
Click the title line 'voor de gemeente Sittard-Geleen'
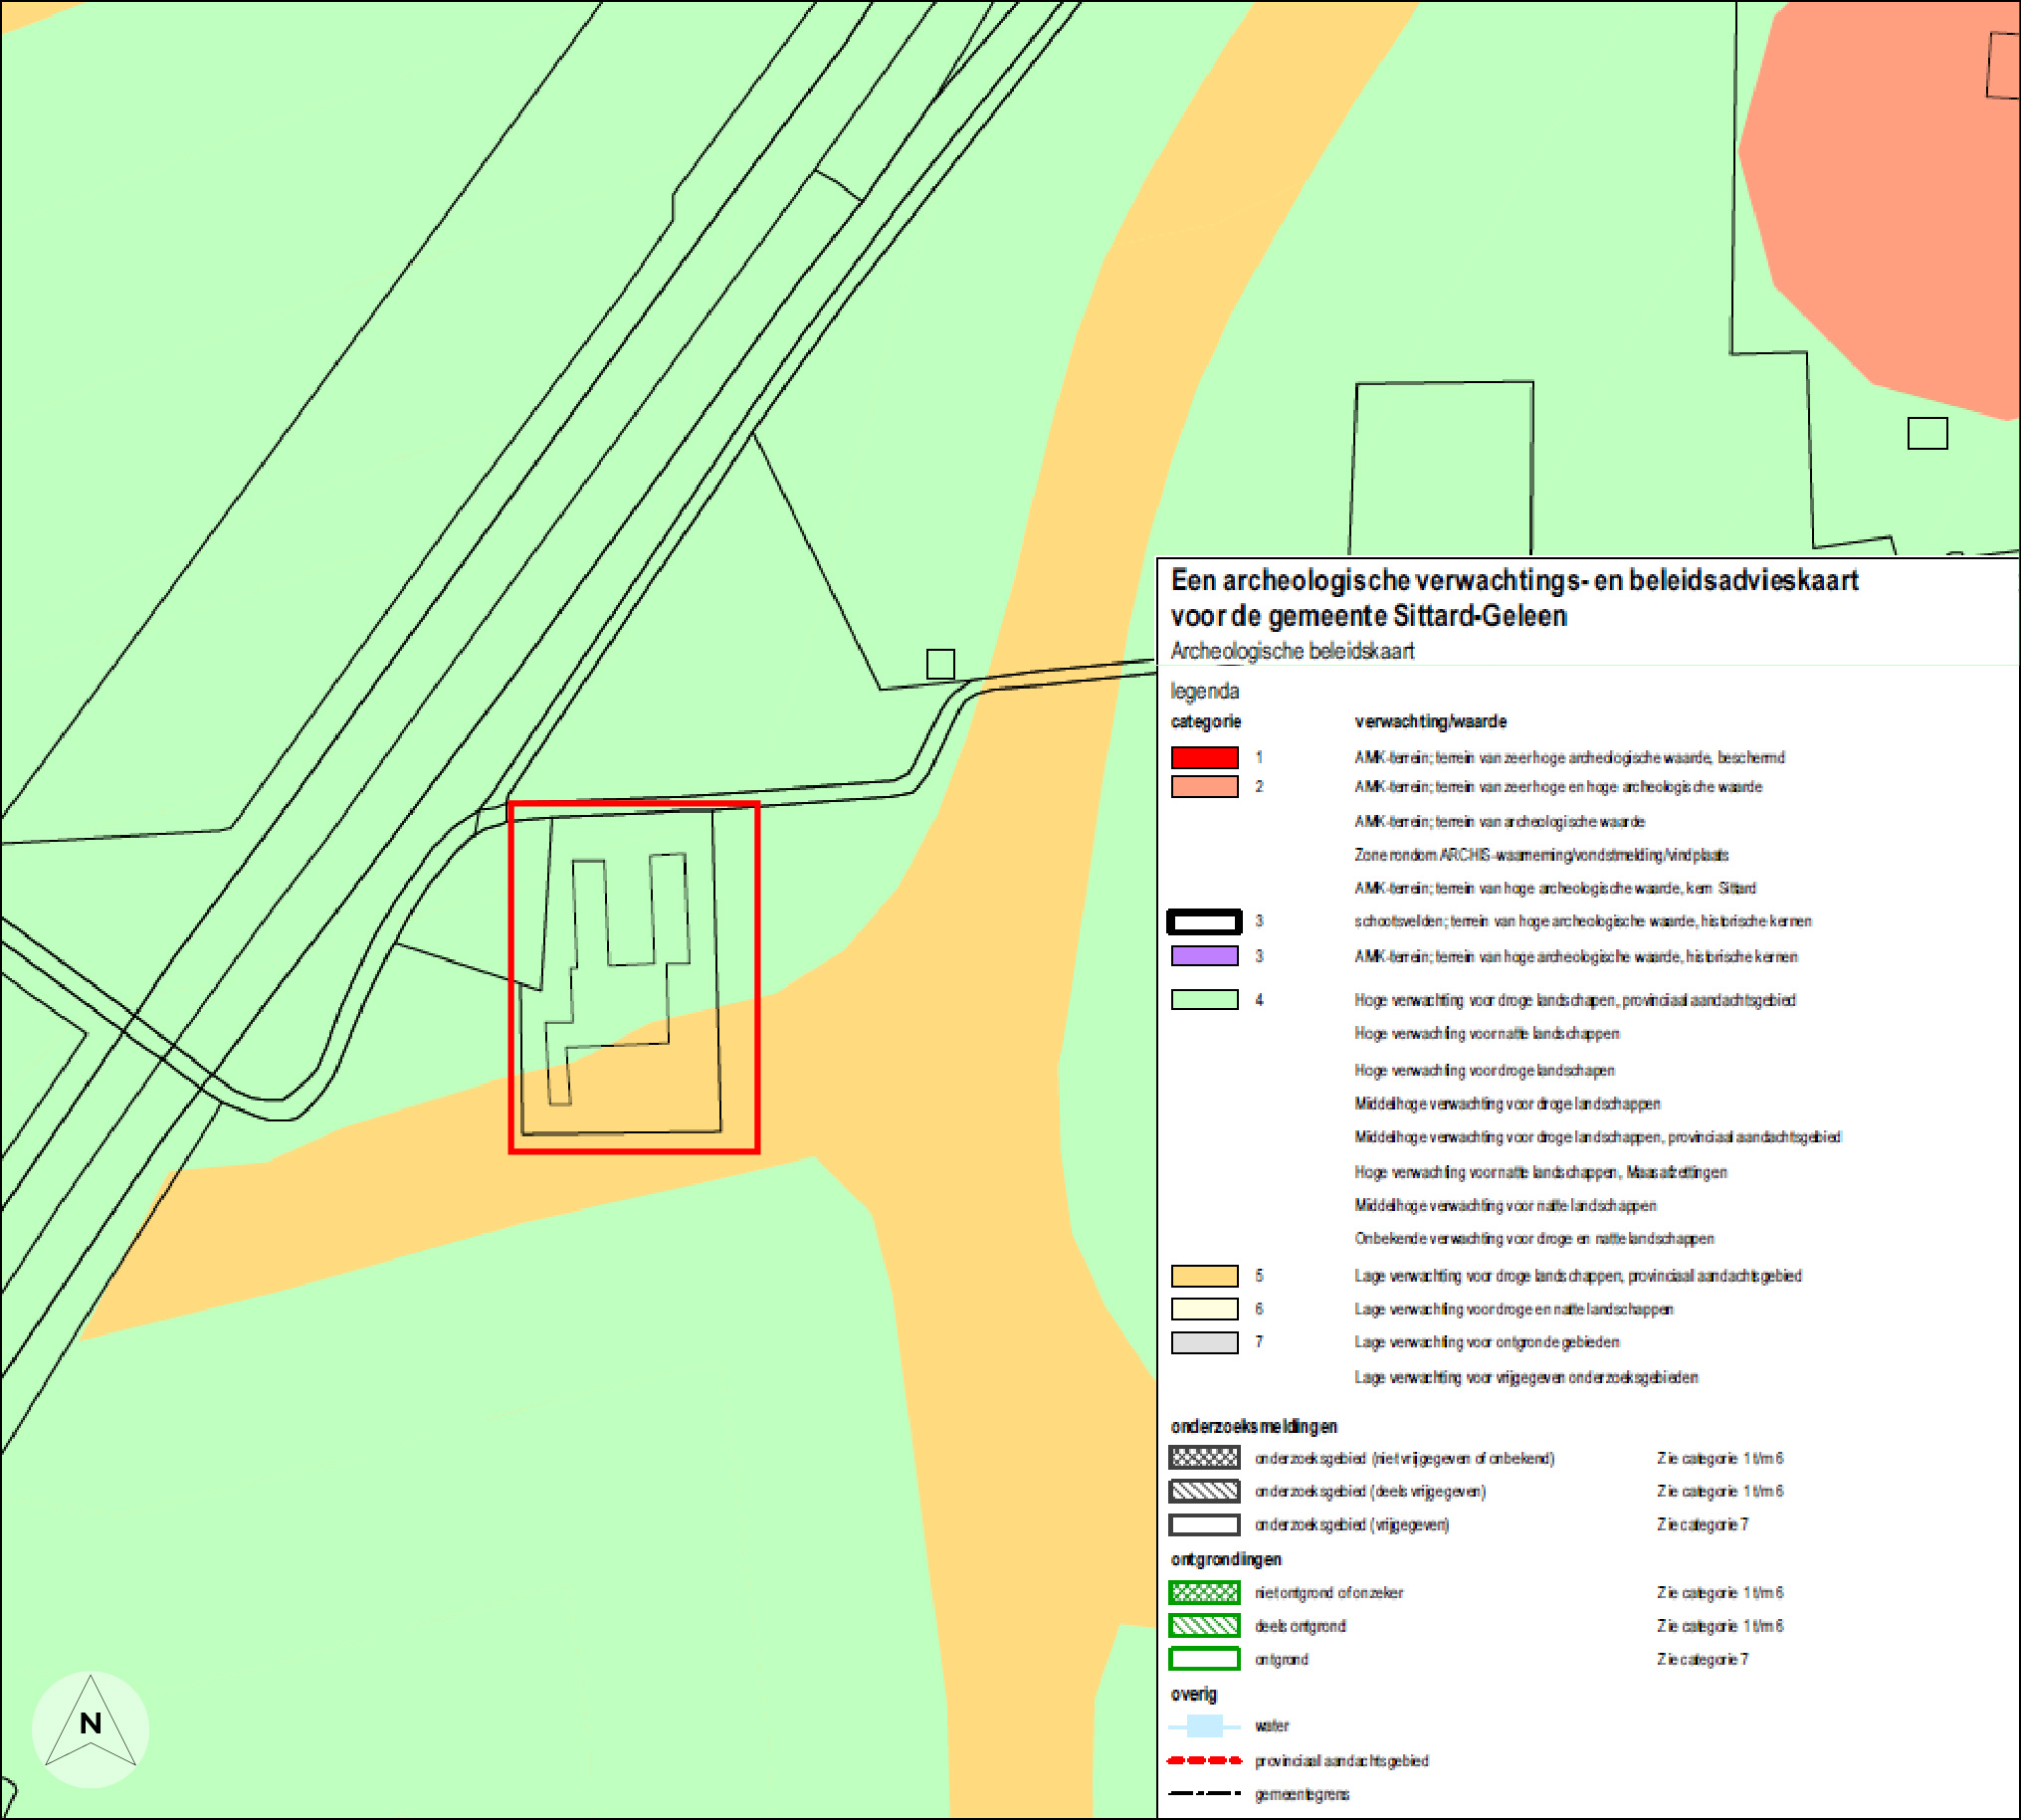pyautogui.click(x=1368, y=616)
